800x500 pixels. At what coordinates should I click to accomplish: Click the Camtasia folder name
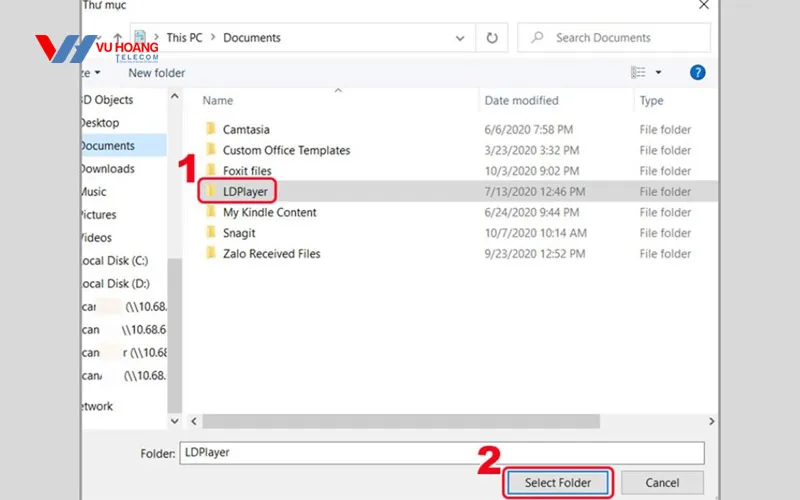pos(246,130)
